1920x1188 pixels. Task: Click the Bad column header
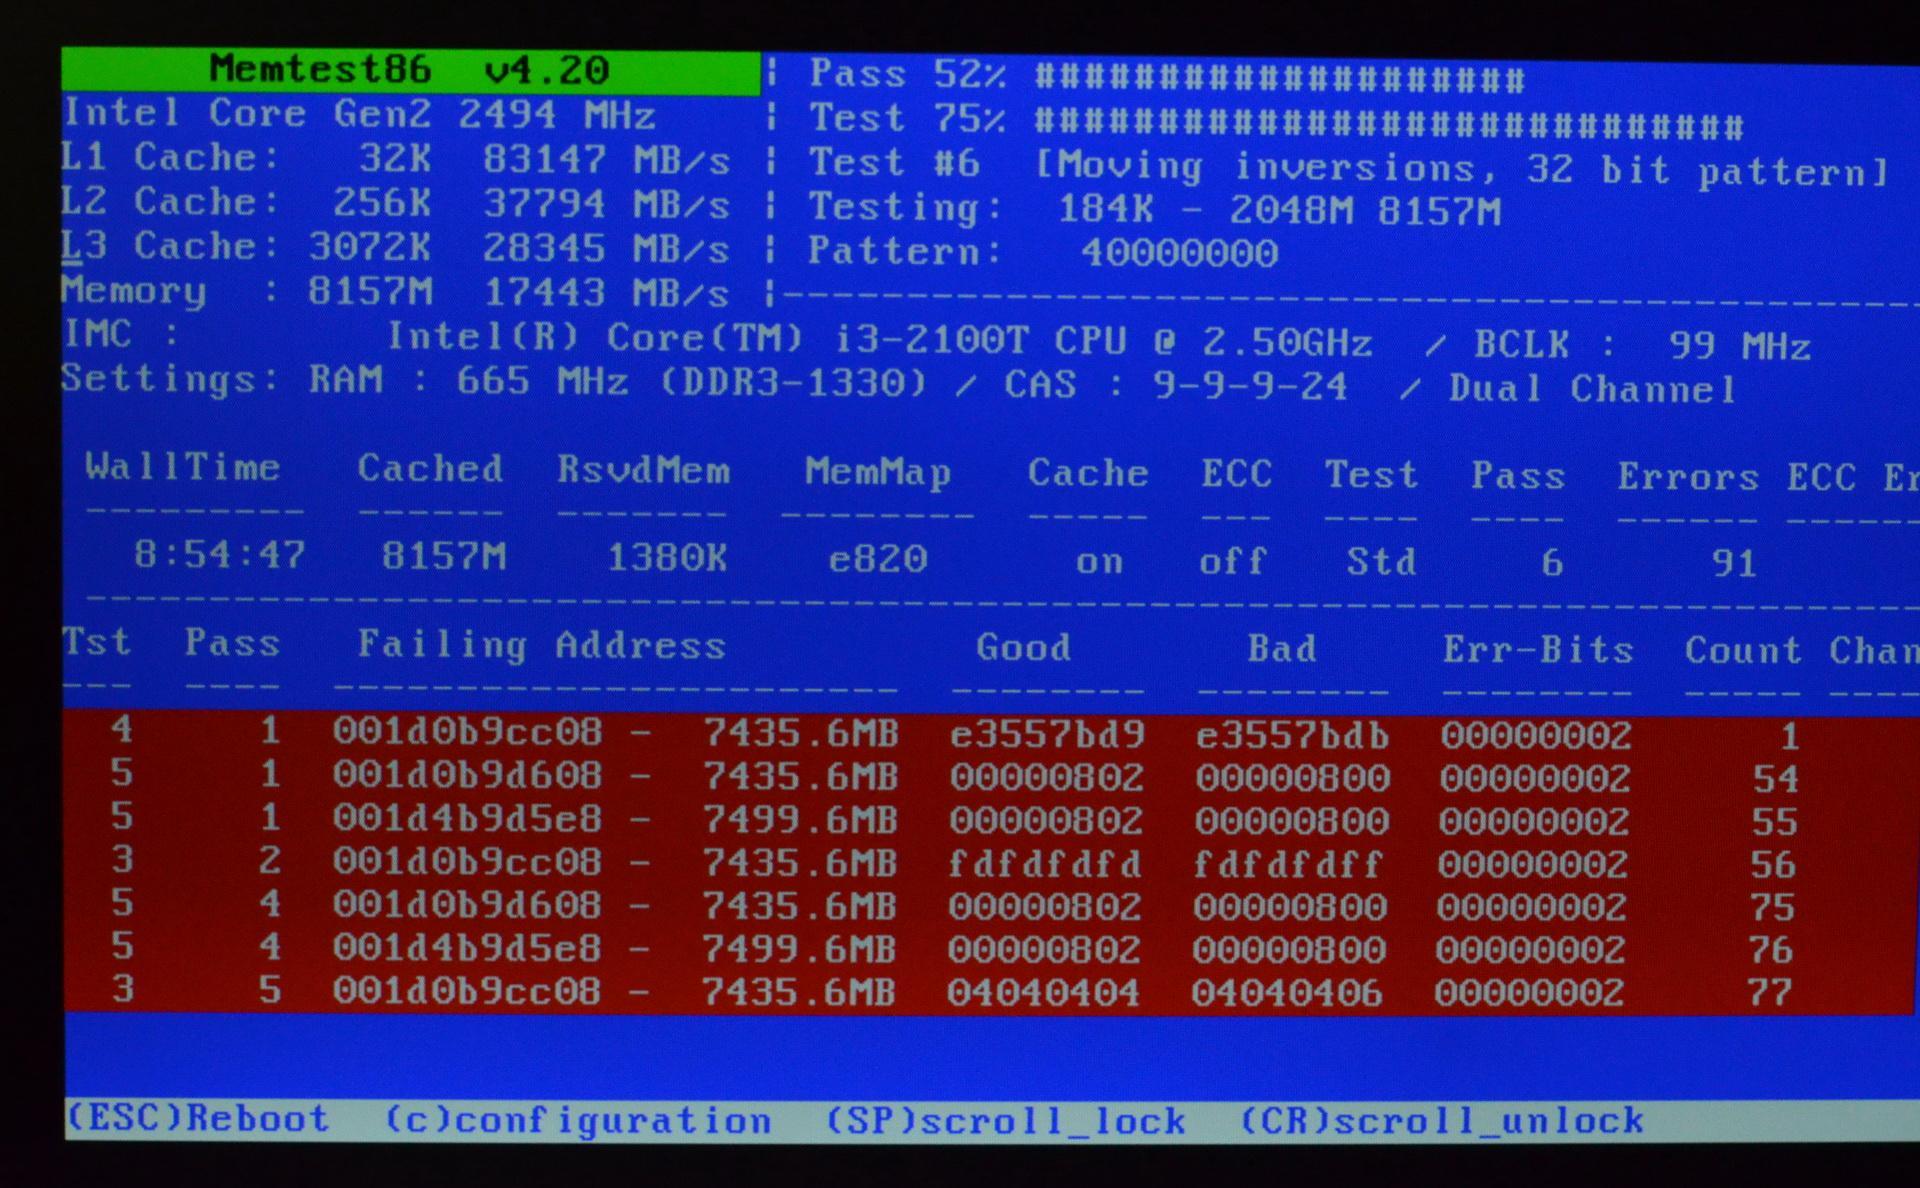click(1282, 650)
